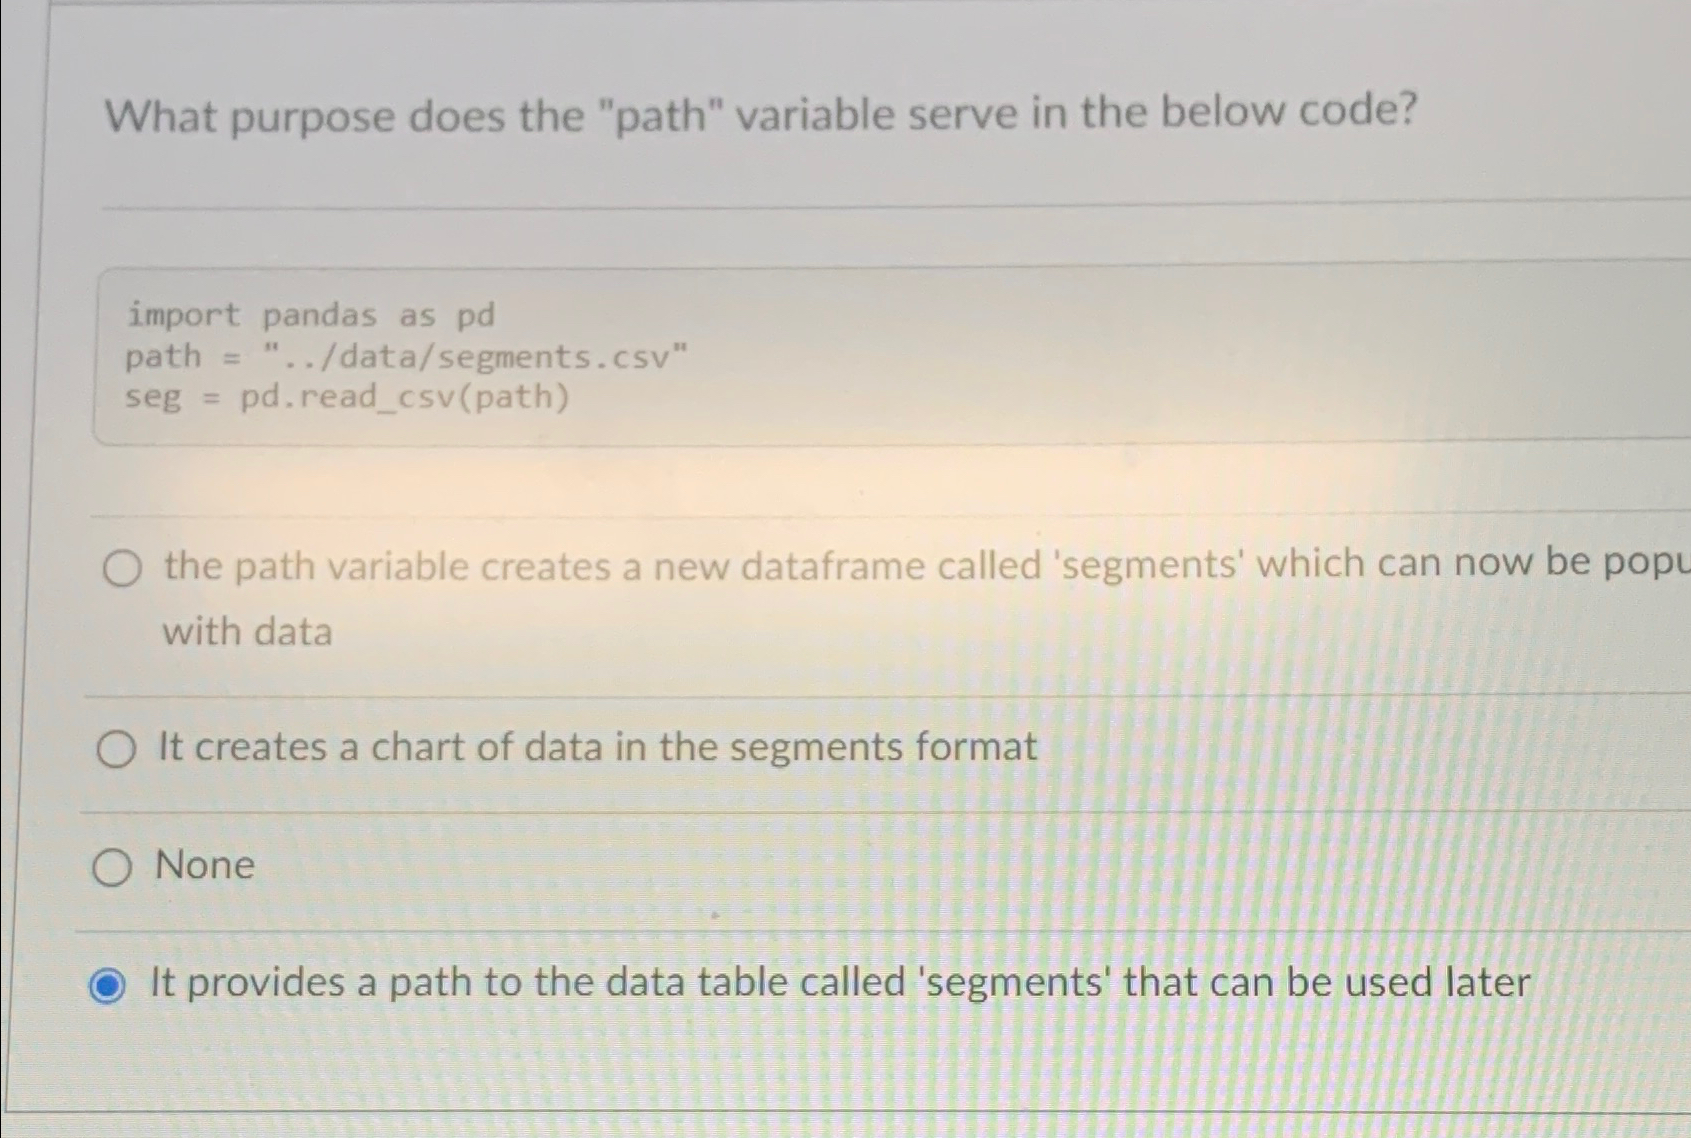Click the text 'with data'
1691x1138 pixels.
[247, 631]
